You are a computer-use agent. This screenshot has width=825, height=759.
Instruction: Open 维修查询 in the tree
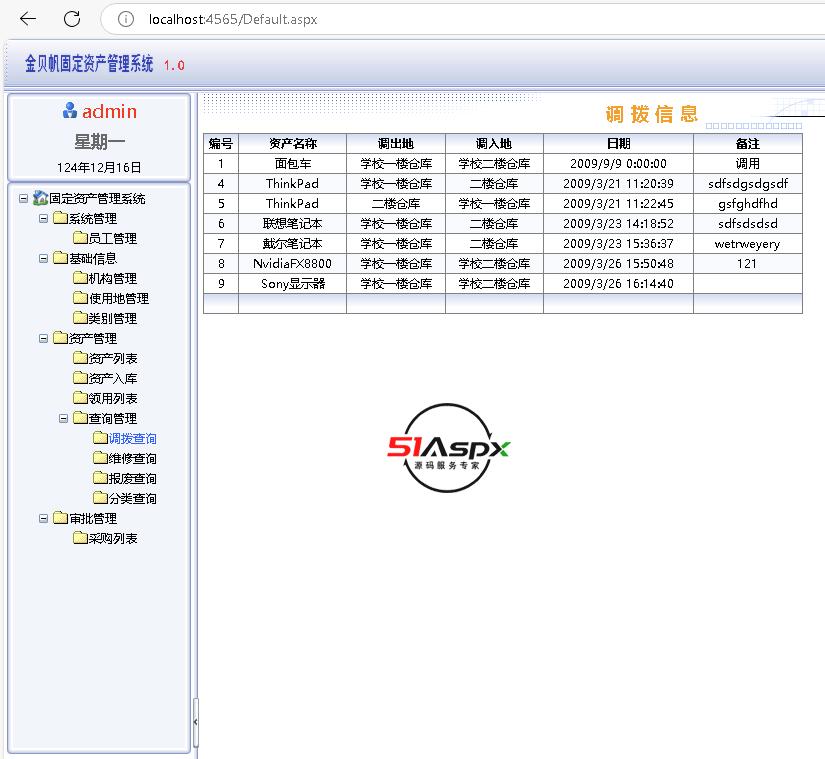click(x=132, y=459)
